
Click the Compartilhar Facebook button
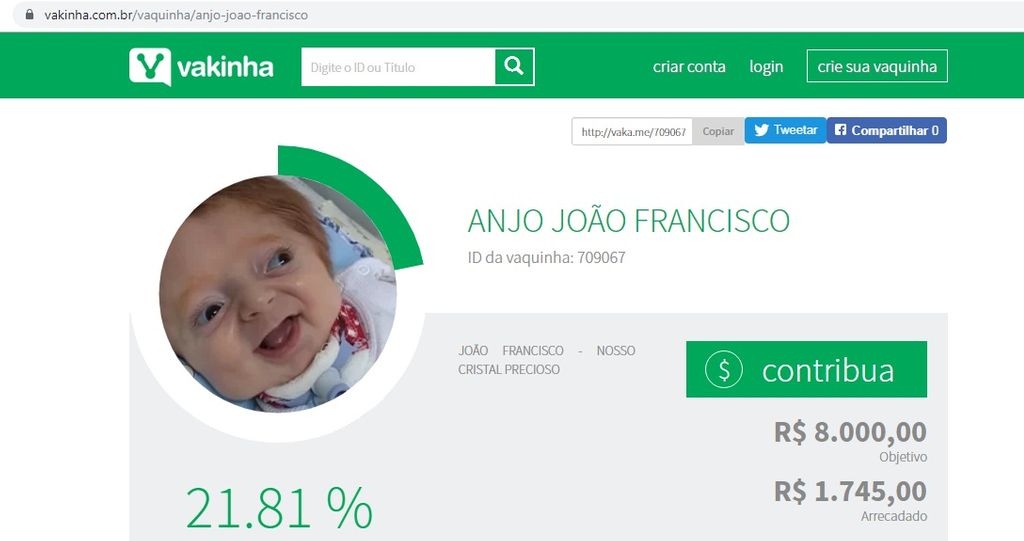click(x=887, y=130)
